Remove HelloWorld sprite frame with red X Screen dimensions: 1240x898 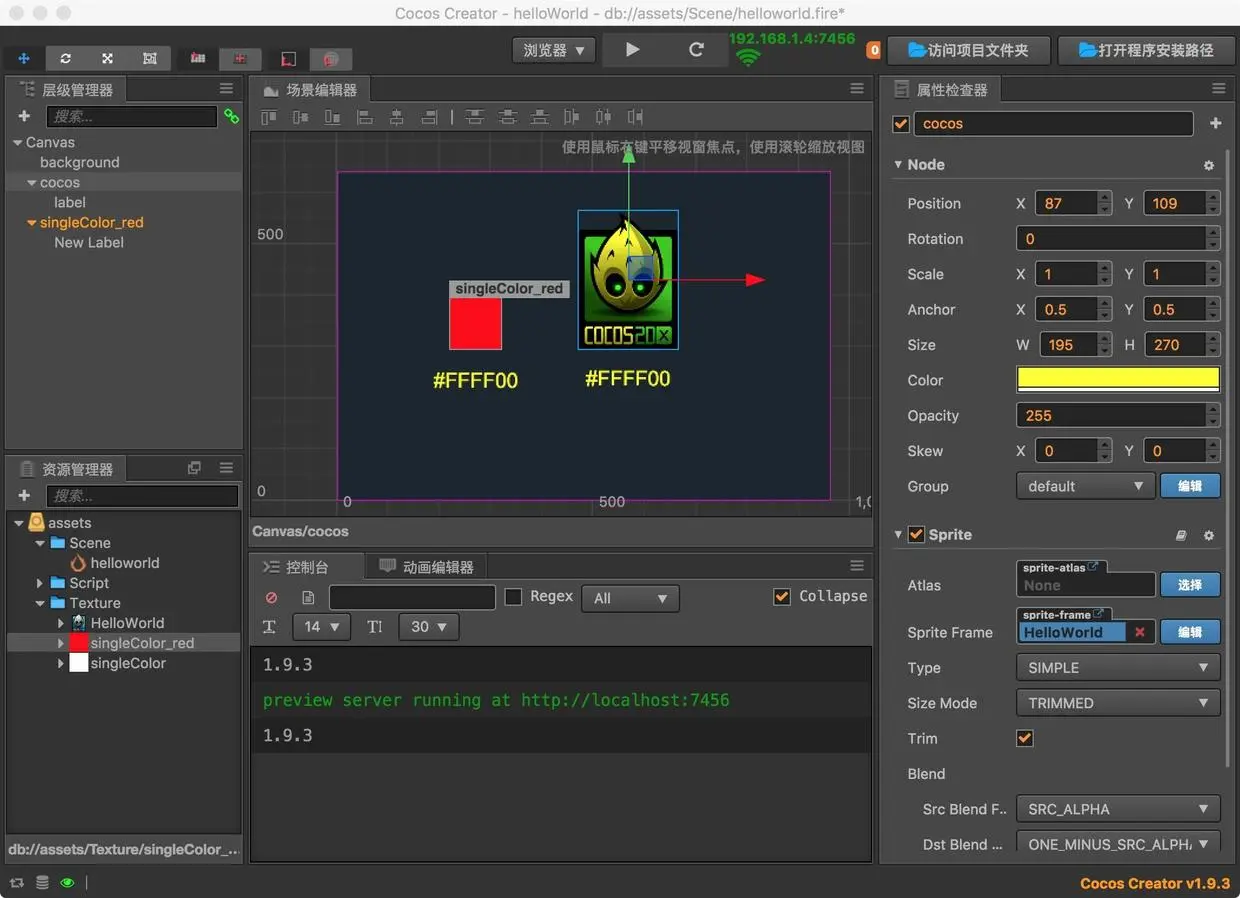click(x=1139, y=632)
